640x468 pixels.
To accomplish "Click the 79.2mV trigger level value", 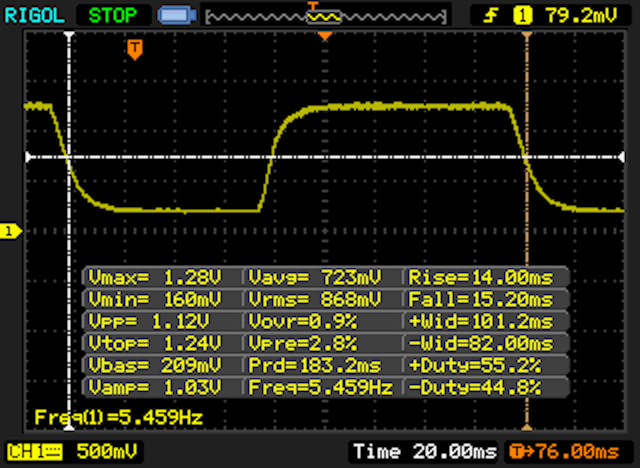I will pyautogui.click(x=581, y=16).
